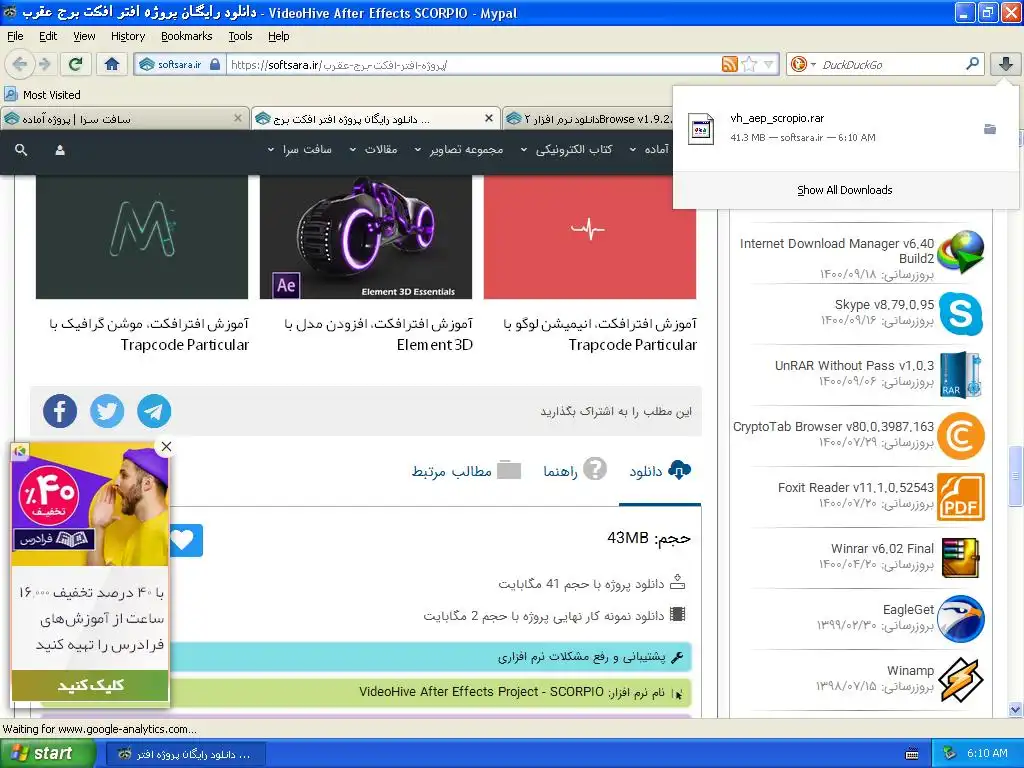
Task: Open the View menu
Action: 84,36
